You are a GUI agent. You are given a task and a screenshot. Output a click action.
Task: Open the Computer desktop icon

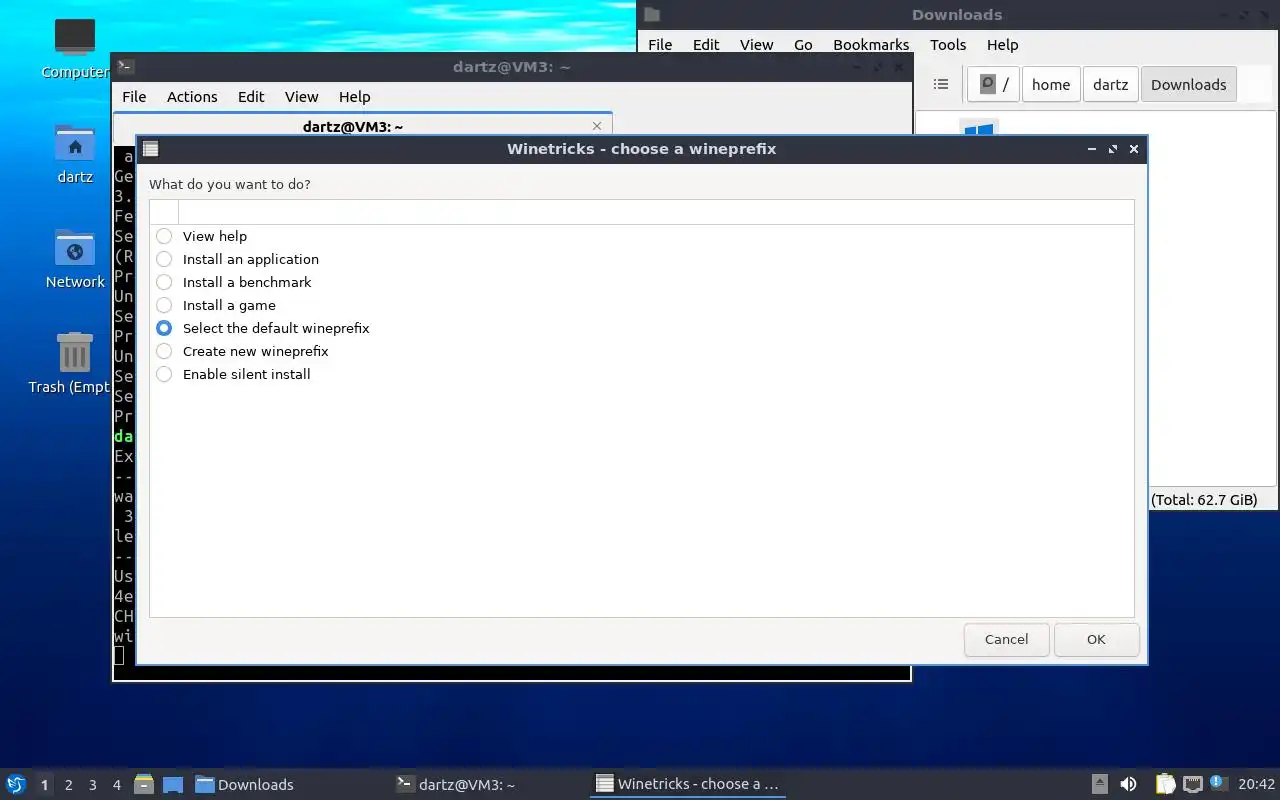(75, 48)
